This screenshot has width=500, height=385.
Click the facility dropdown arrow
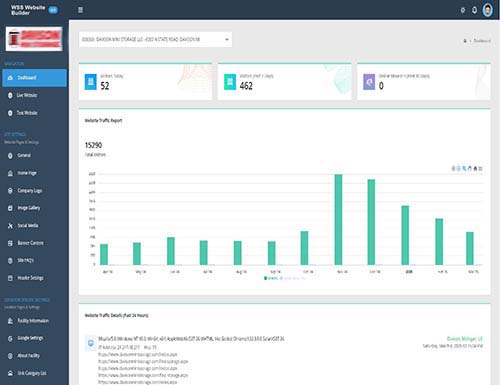coord(227,39)
